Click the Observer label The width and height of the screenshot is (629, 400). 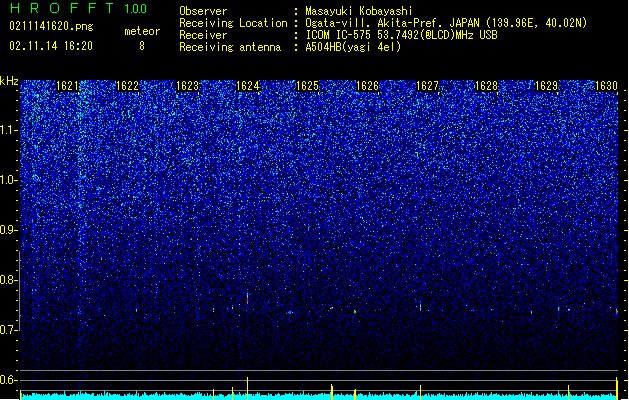point(203,11)
